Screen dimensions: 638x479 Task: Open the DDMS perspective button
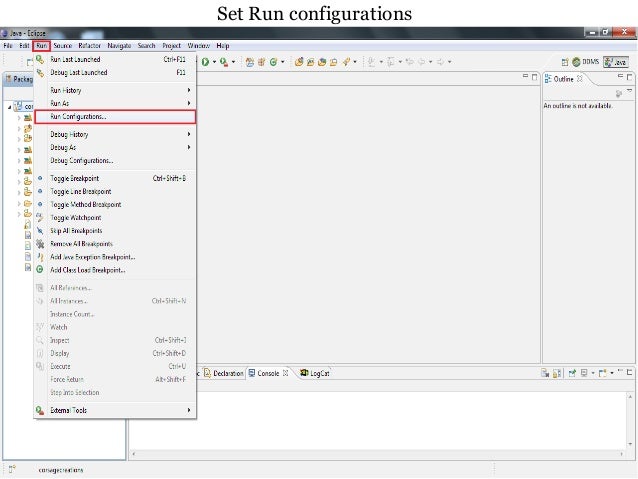[586, 62]
